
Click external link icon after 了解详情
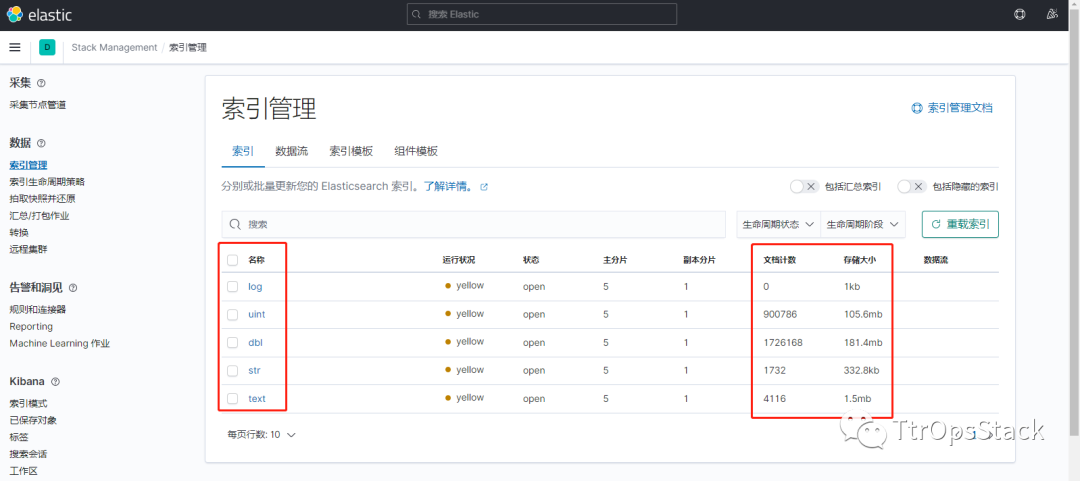[x=484, y=187]
